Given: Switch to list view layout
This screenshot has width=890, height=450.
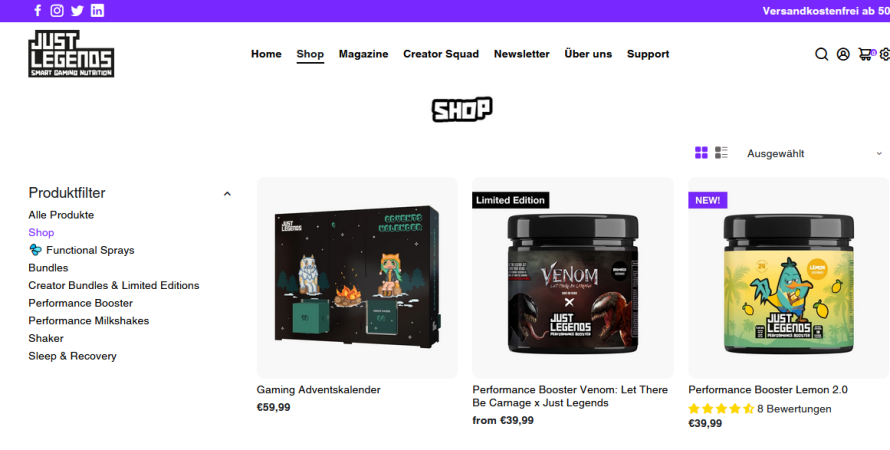Looking at the screenshot, I should 721,153.
